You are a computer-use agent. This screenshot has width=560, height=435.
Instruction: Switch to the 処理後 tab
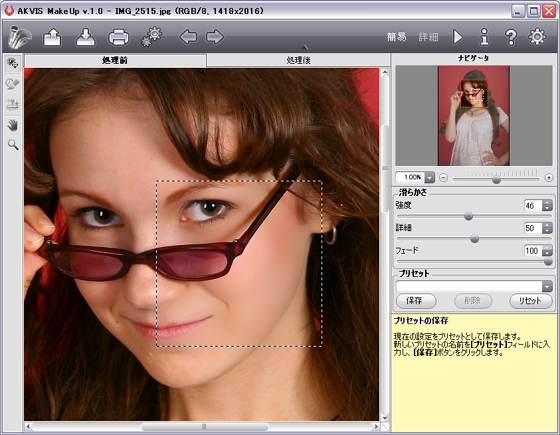[x=299, y=60]
